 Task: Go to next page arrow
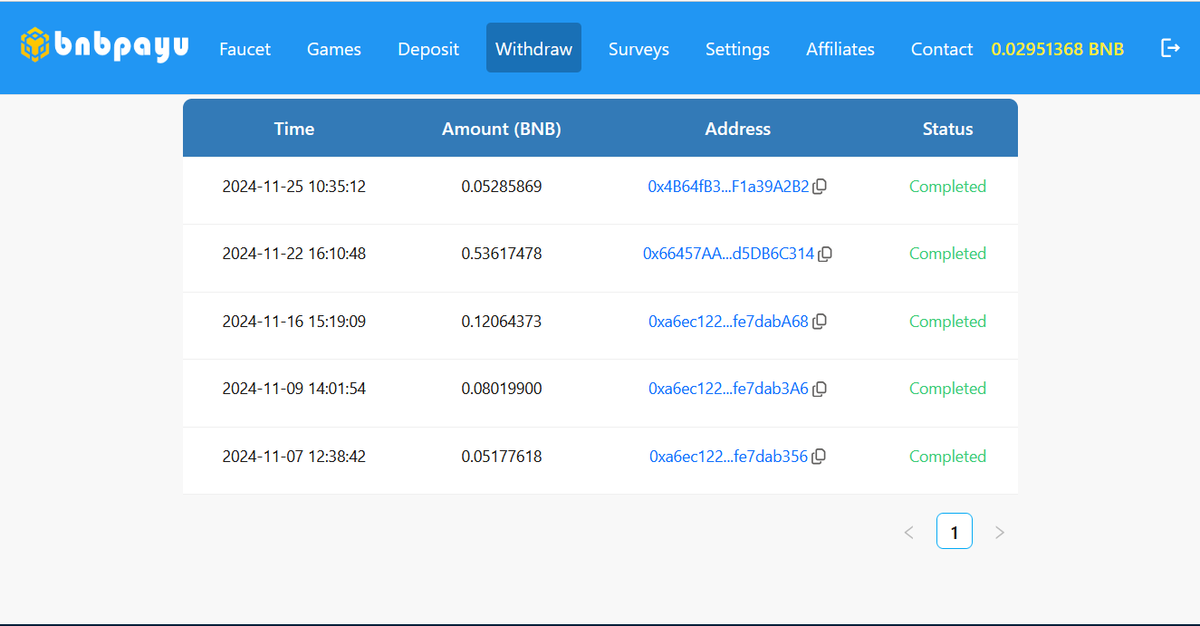tap(999, 532)
